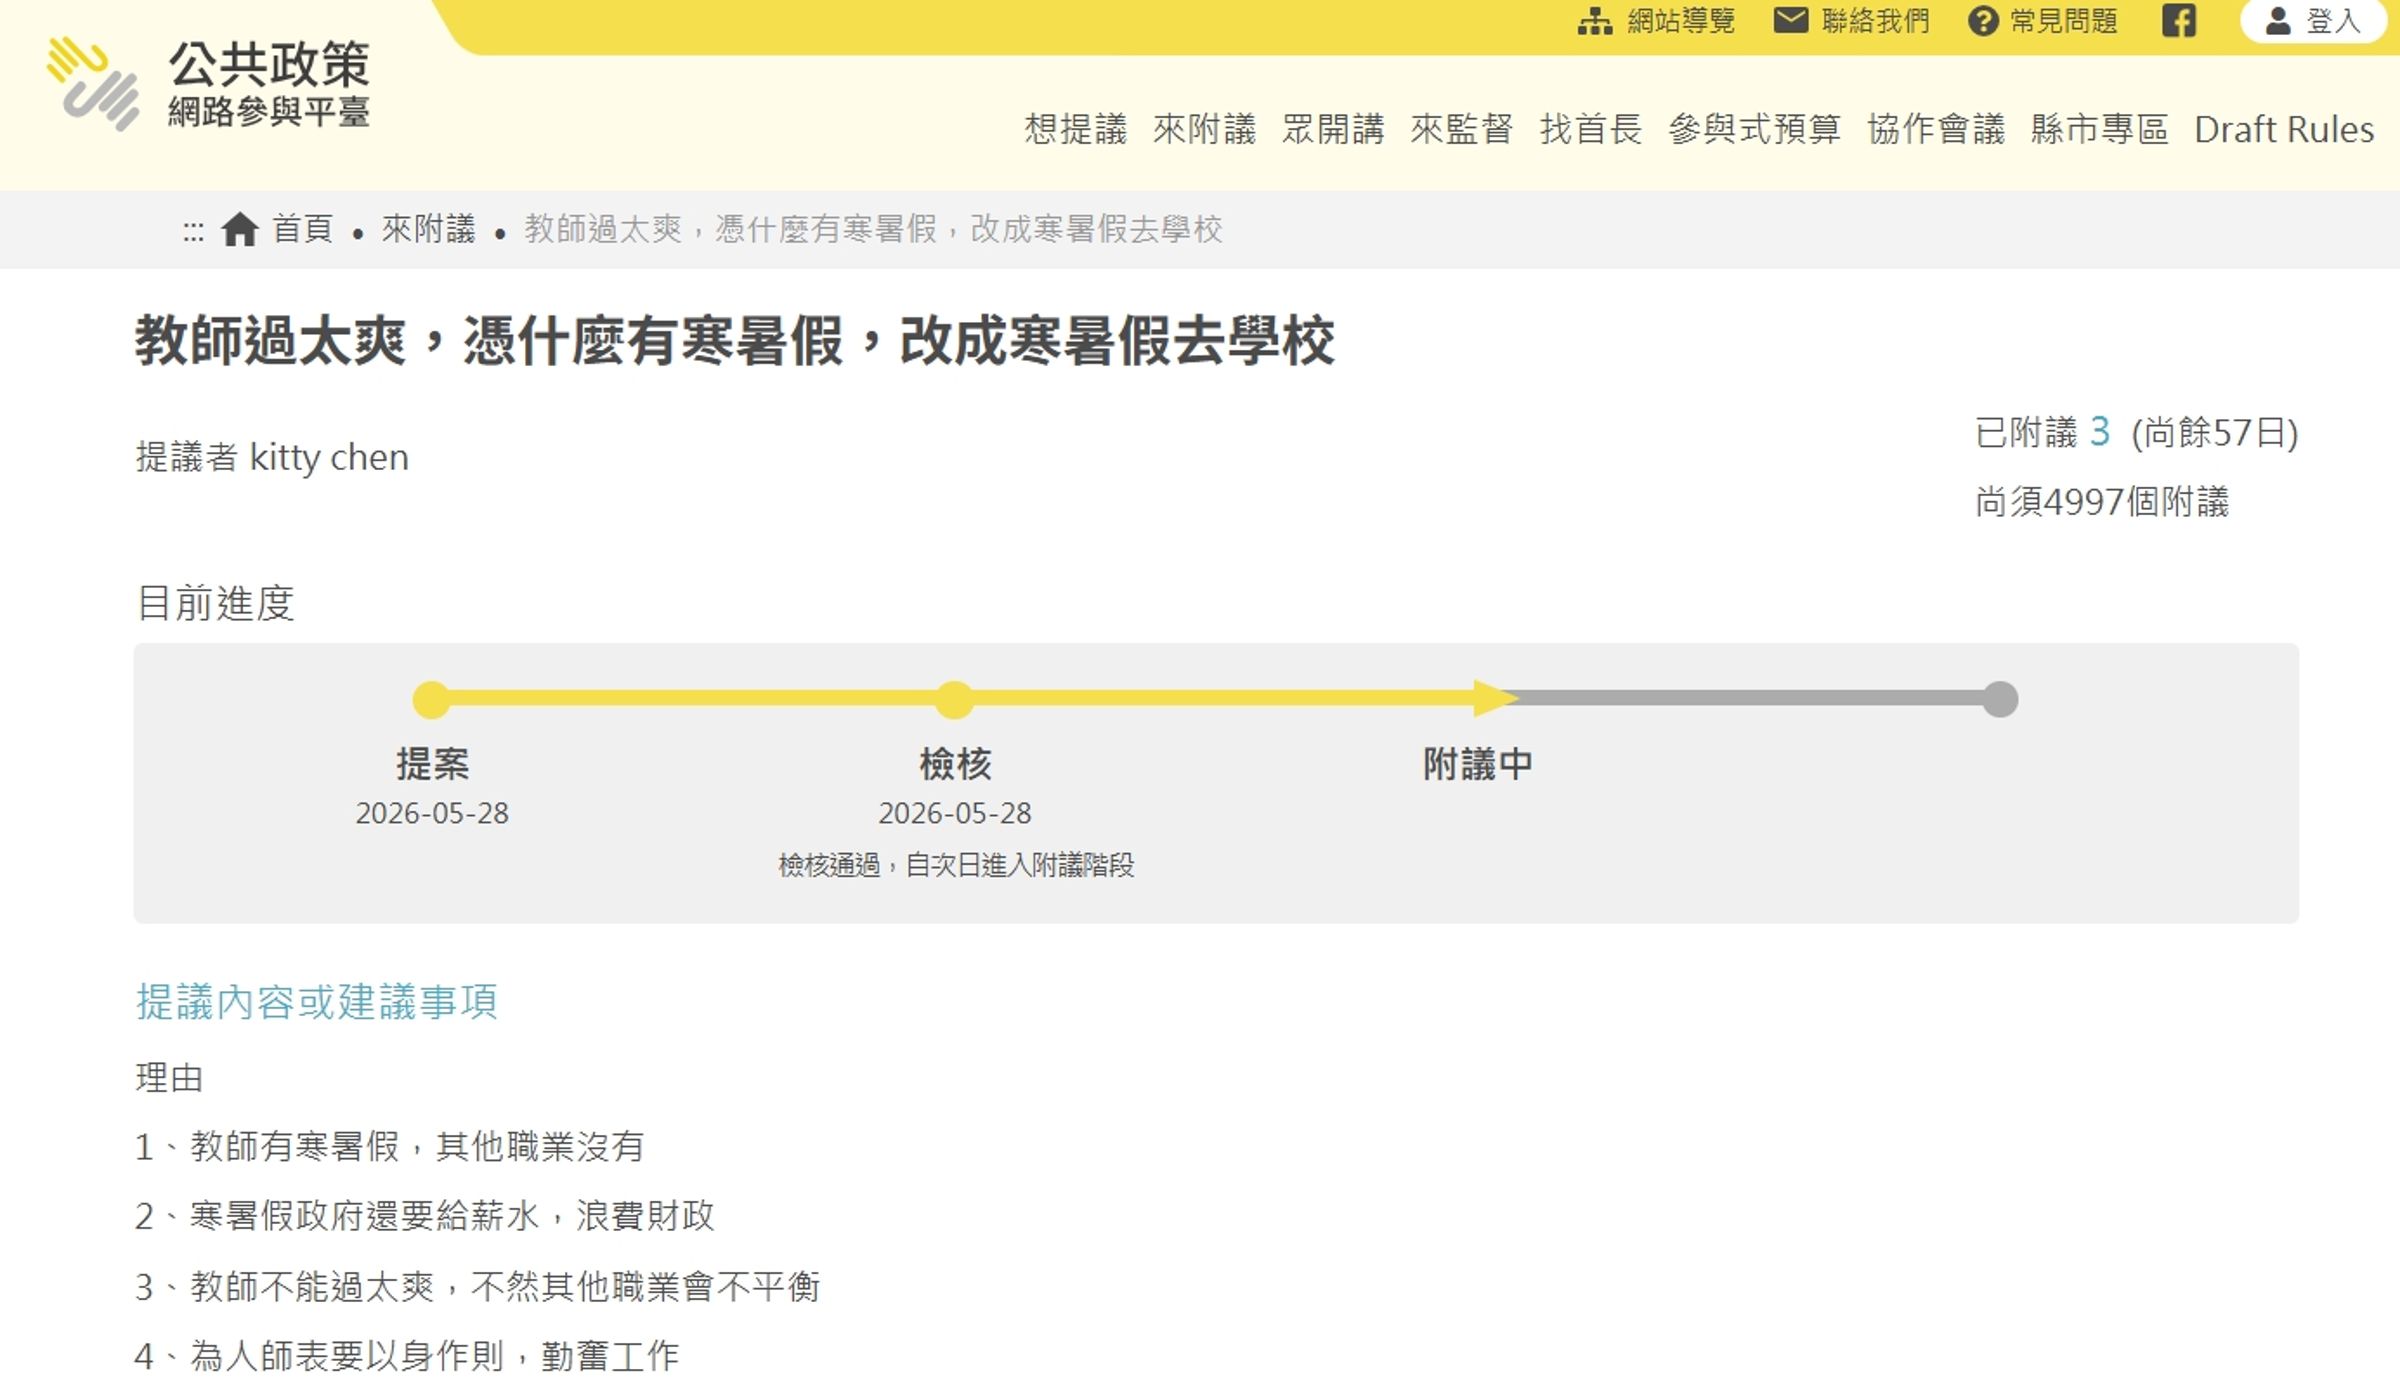Click the sitemap icon beside 網站導覽
2400x1397 pixels.
coord(1594,21)
